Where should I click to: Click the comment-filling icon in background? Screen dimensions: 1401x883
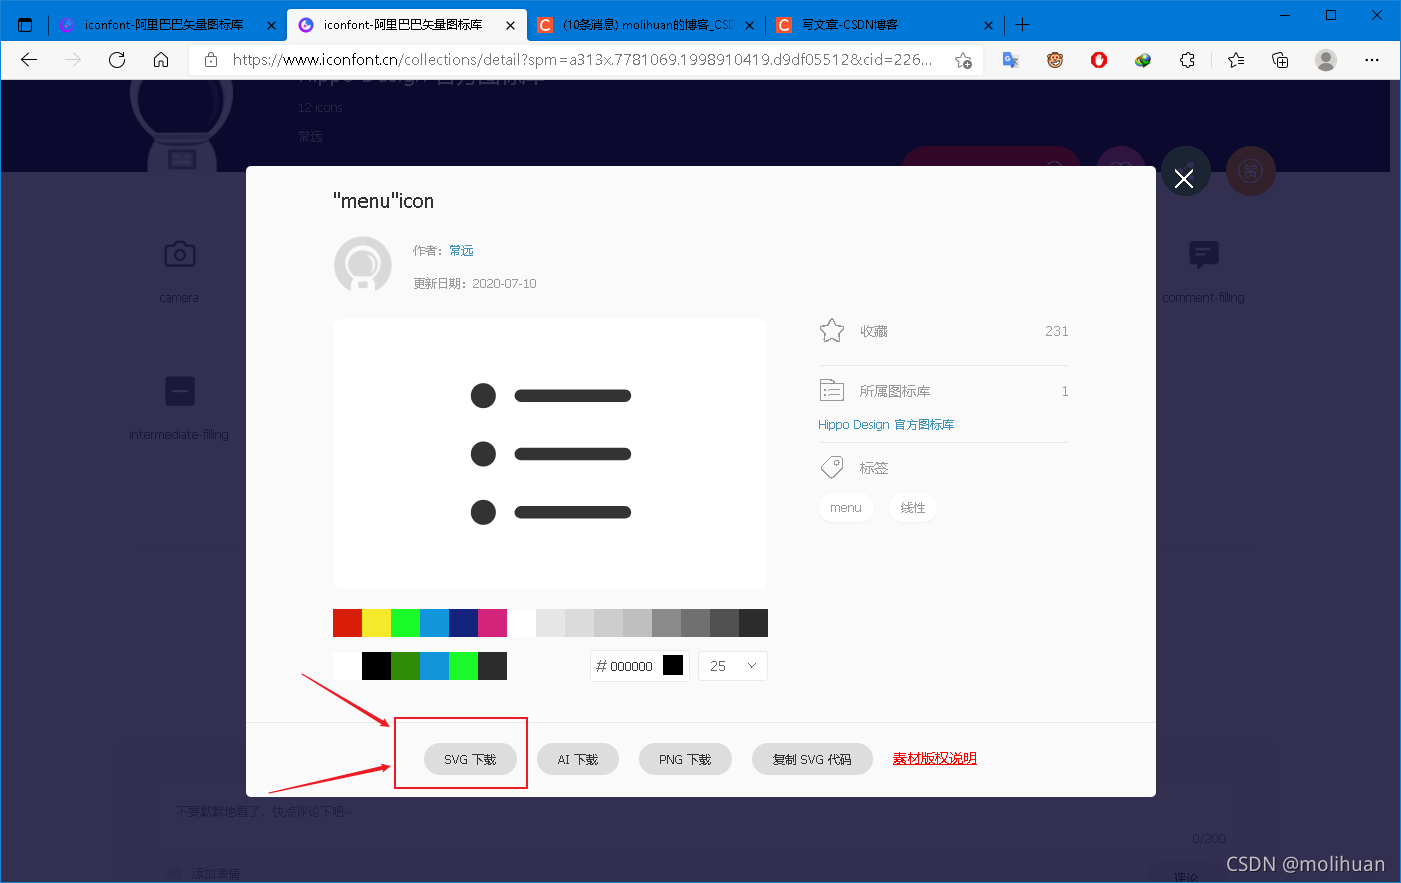pyautogui.click(x=1204, y=254)
